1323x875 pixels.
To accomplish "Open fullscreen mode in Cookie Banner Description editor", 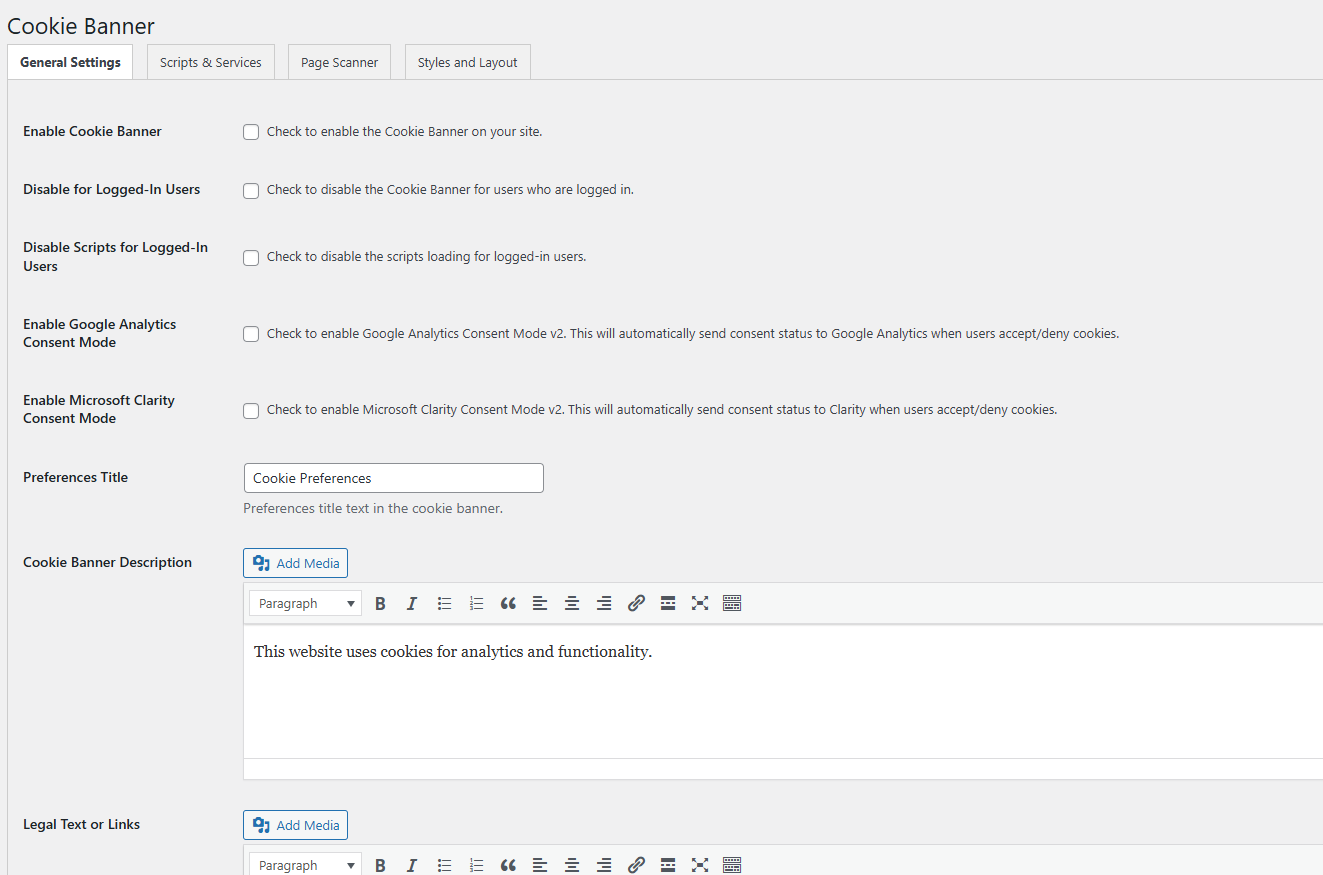I will pyautogui.click(x=700, y=603).
